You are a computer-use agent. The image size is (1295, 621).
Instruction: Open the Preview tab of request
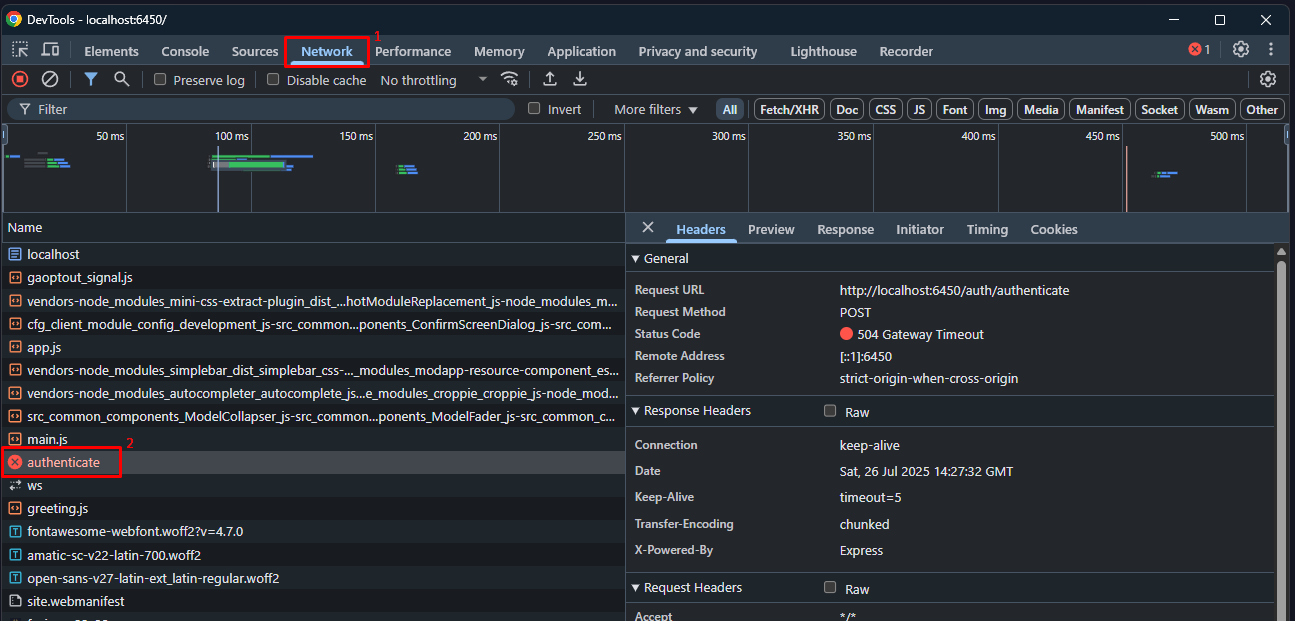(771, 229)
